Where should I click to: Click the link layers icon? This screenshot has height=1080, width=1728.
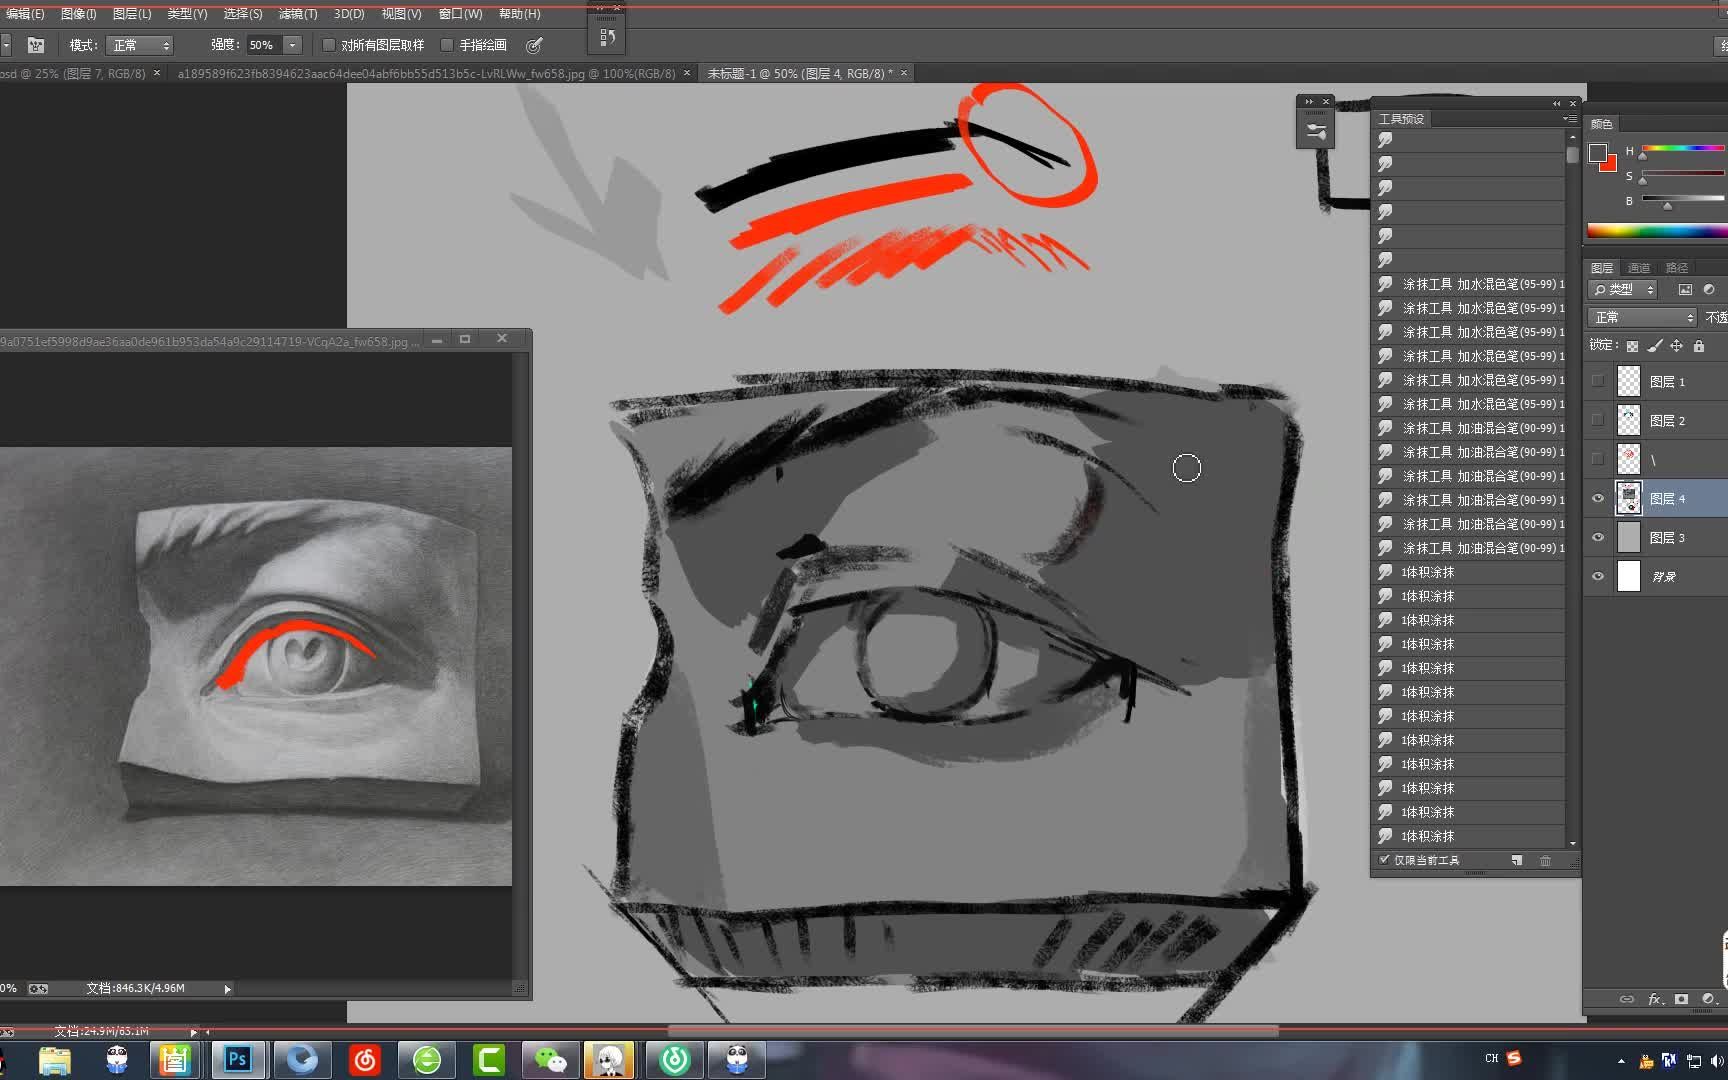pos(1627,998)
